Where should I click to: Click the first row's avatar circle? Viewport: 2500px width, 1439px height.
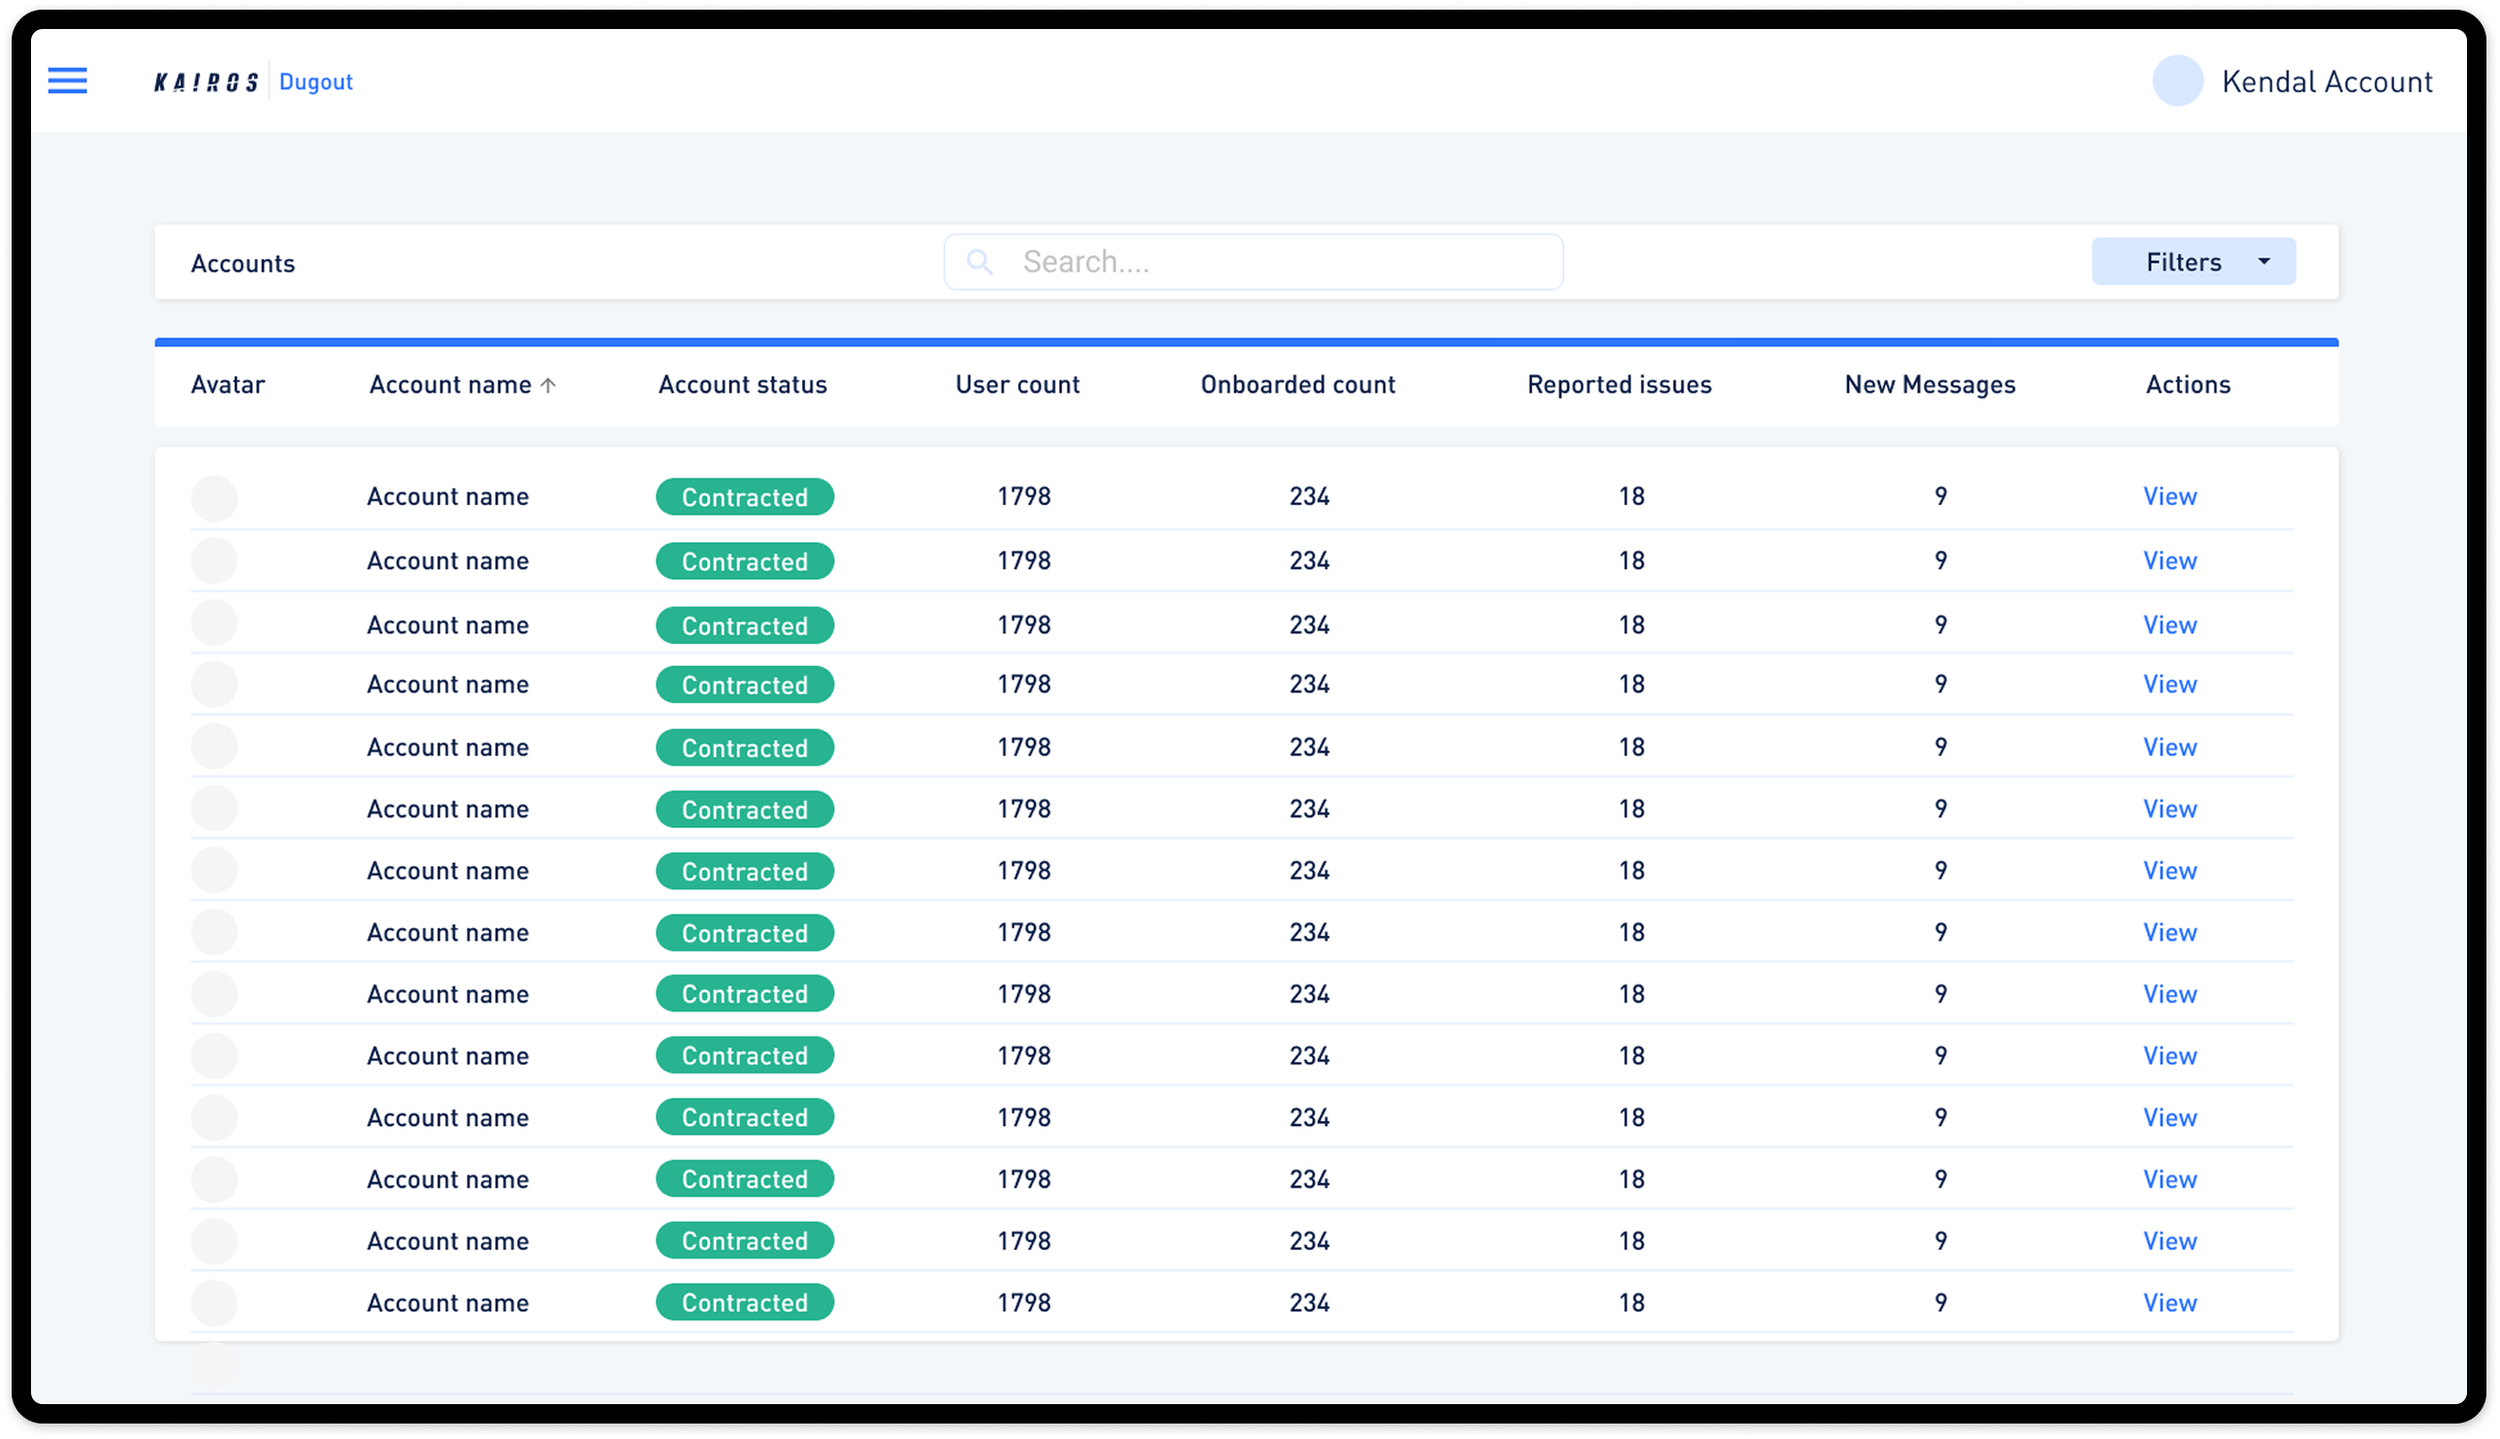(x=214, y=497)
